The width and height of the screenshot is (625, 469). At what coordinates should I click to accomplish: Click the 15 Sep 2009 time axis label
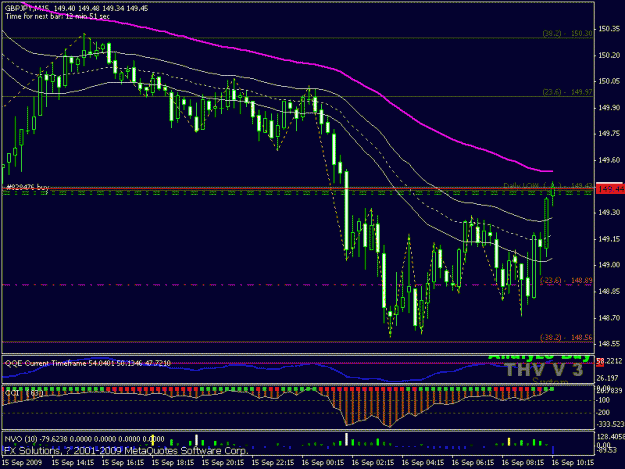(x=22, y=463)
